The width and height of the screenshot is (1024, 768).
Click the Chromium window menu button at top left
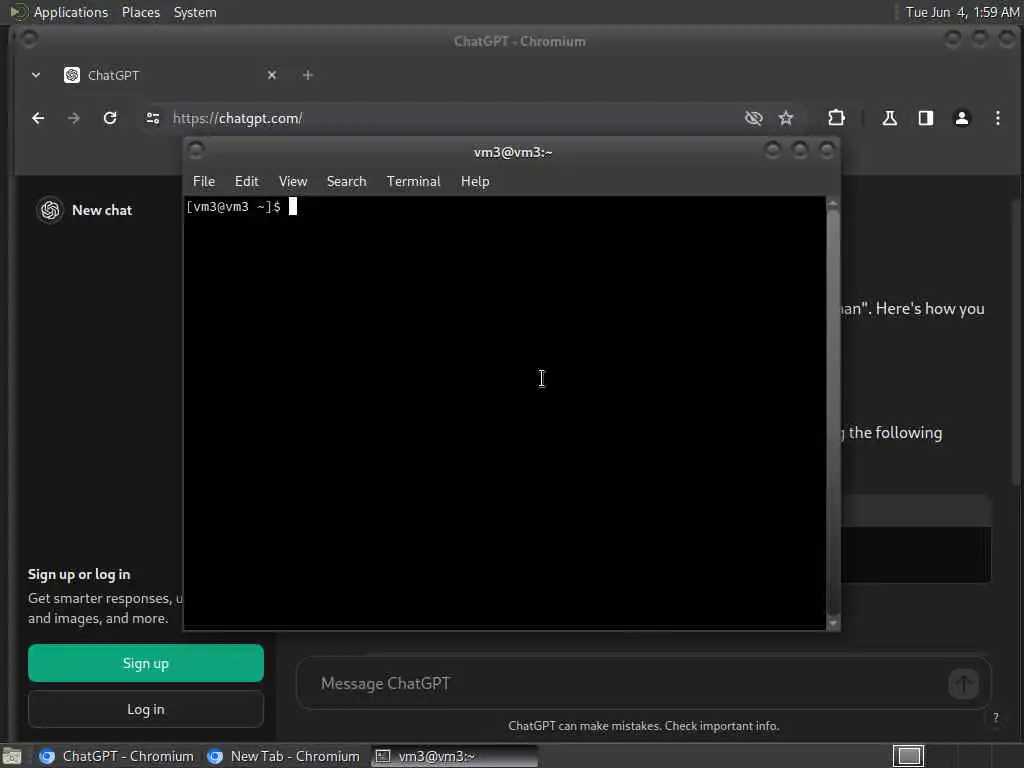click(28, 39)
